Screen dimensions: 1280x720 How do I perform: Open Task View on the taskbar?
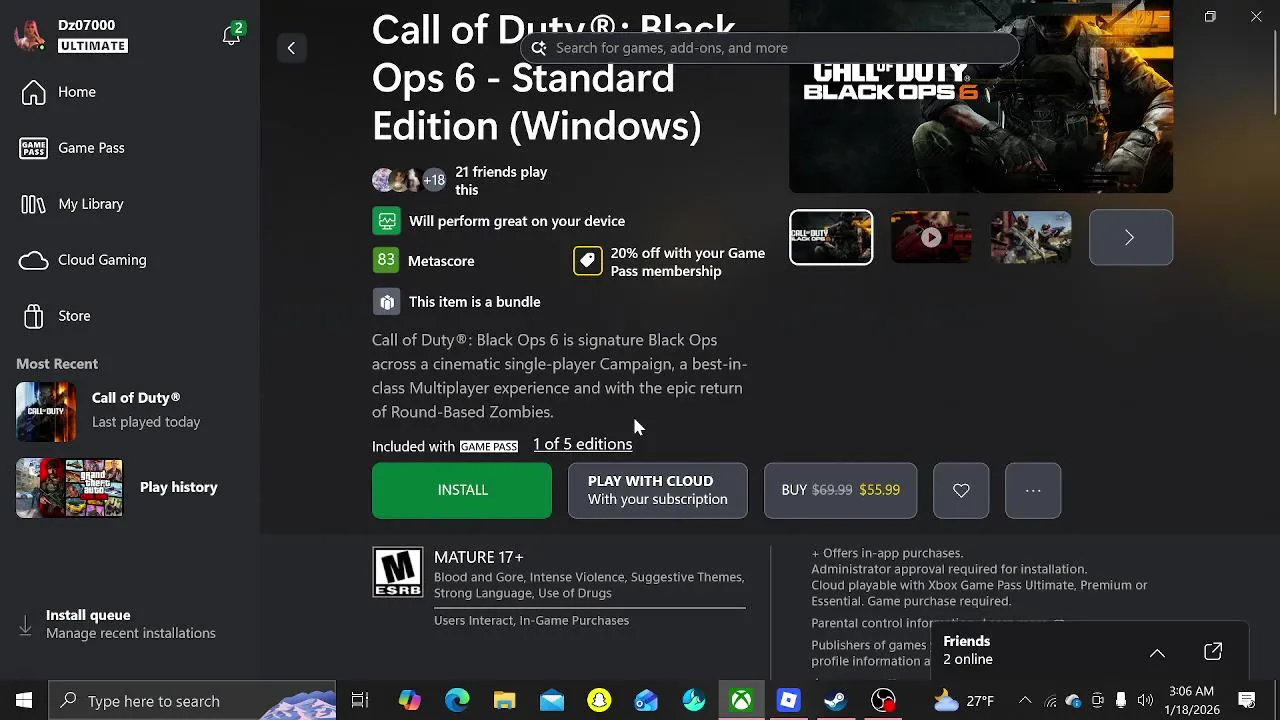click(x=360, y=701)
